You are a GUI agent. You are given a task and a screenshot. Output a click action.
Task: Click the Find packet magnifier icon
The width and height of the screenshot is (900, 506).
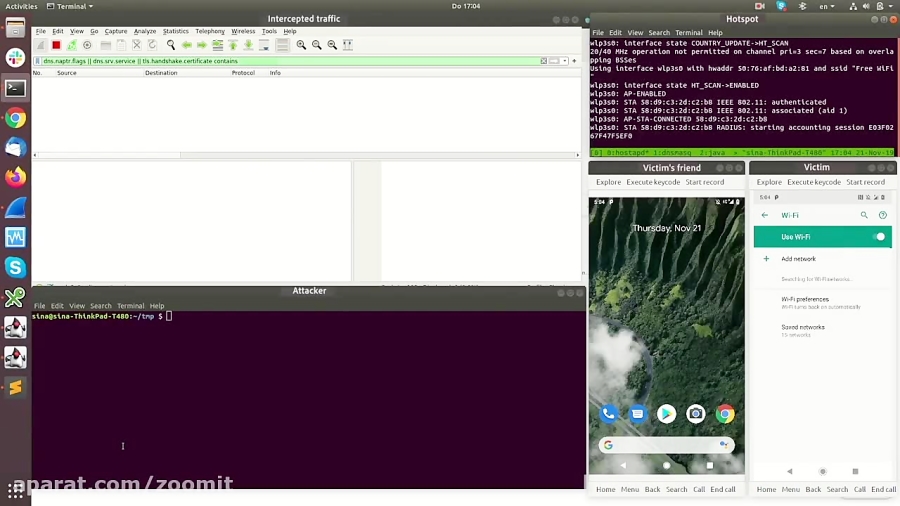(x=171, y=45)
